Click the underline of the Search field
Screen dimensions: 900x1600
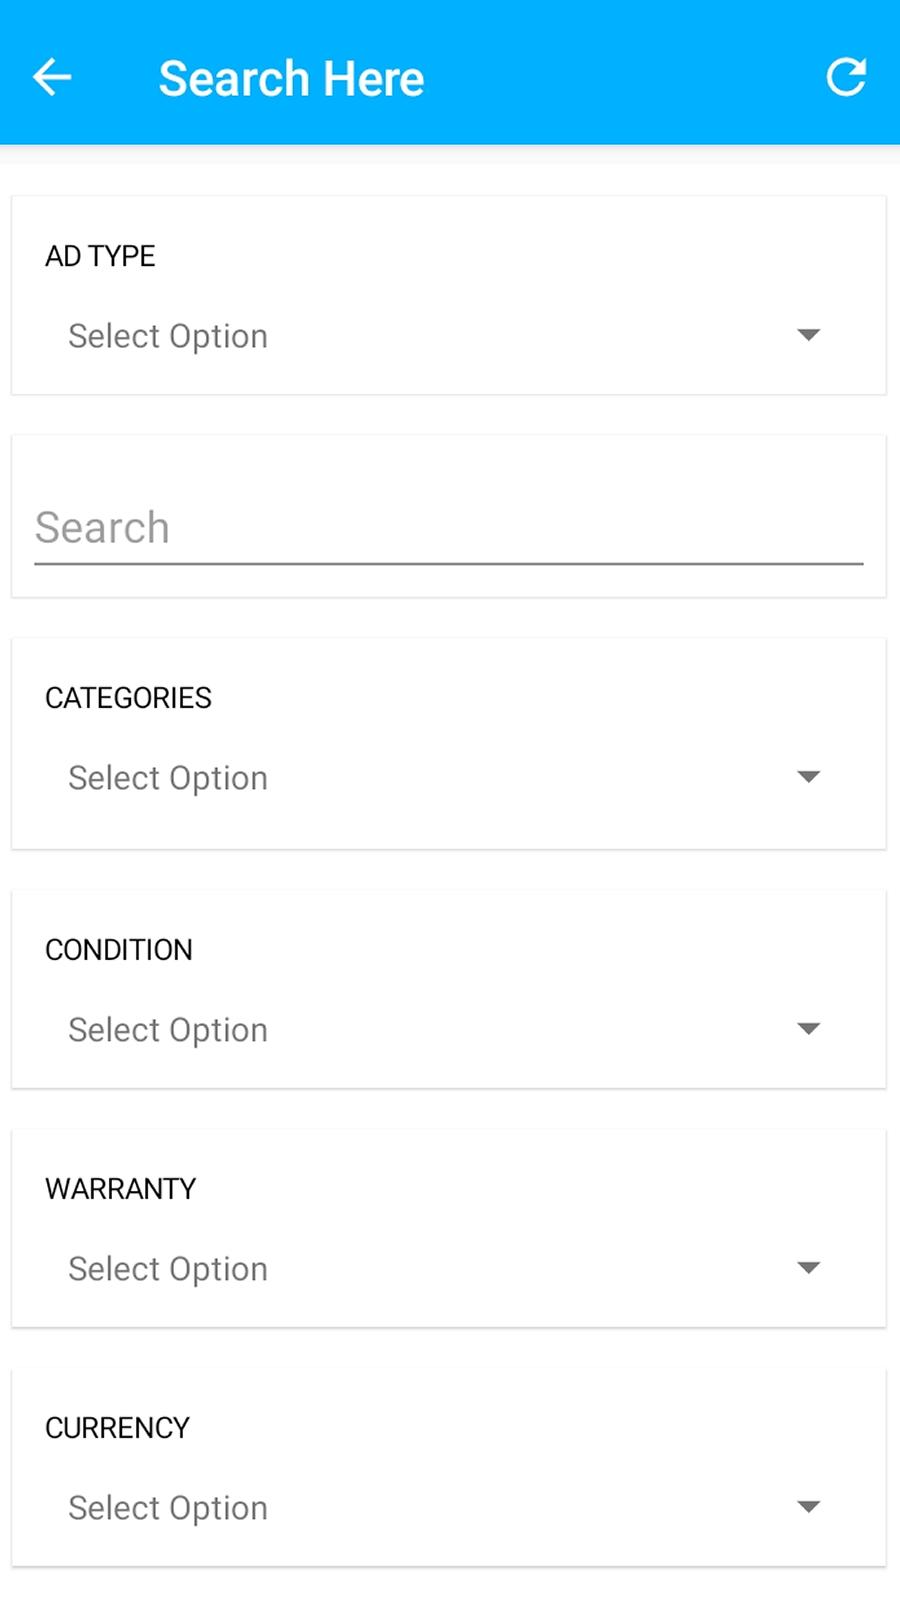449,564
